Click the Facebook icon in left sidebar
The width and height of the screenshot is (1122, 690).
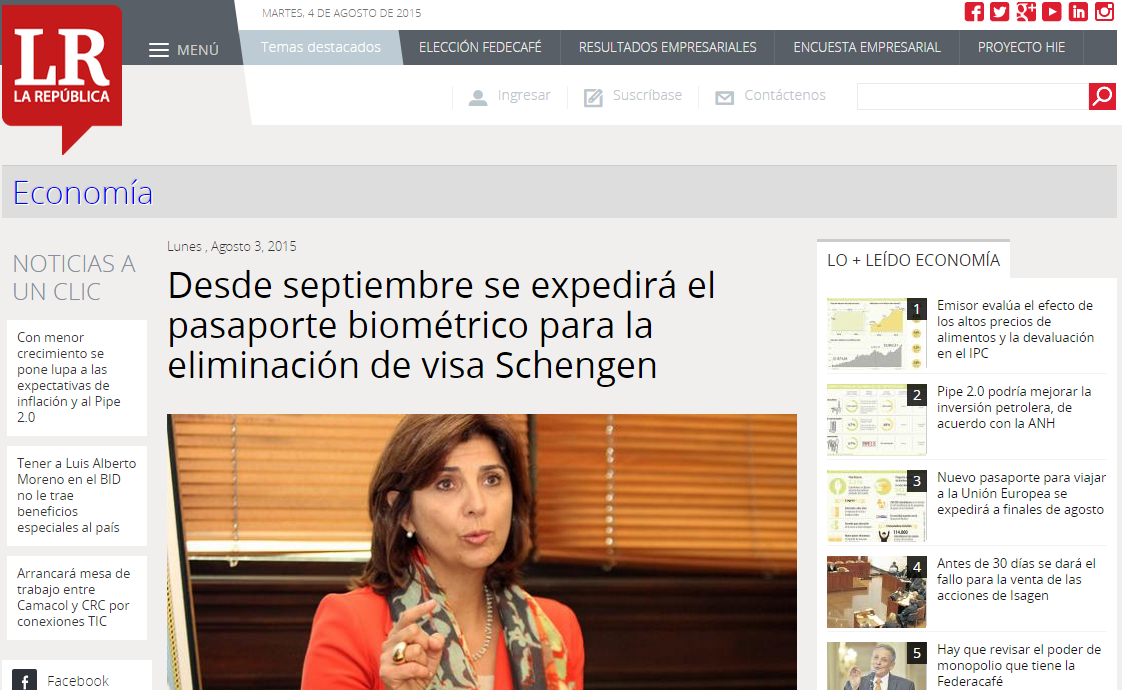pos(24,681)
